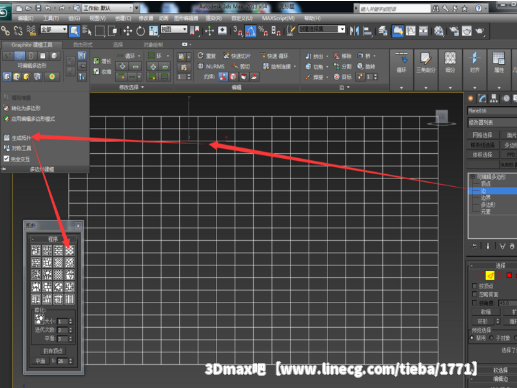
Task: Open the MAXScript(M) menu
Action: (x=278, y=18)
